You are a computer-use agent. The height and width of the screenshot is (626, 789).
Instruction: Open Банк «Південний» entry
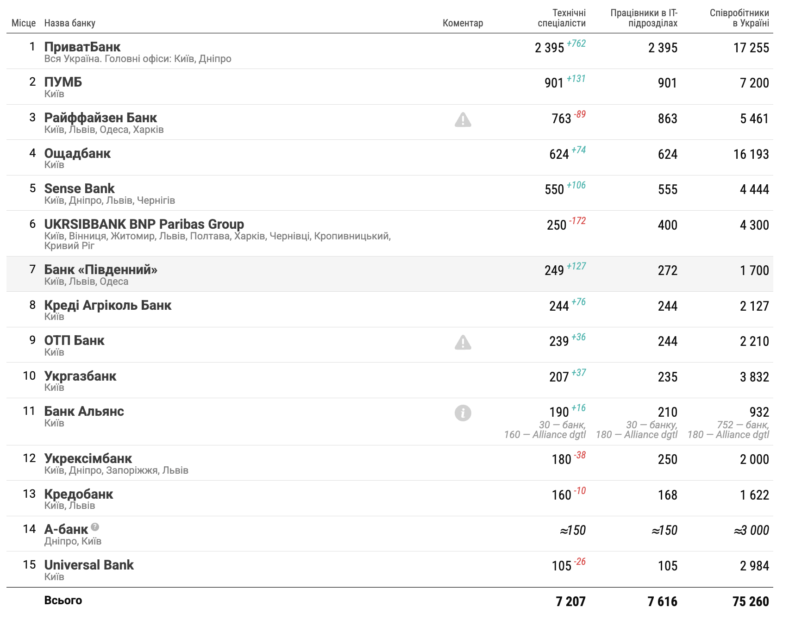[x=101, y=270]
